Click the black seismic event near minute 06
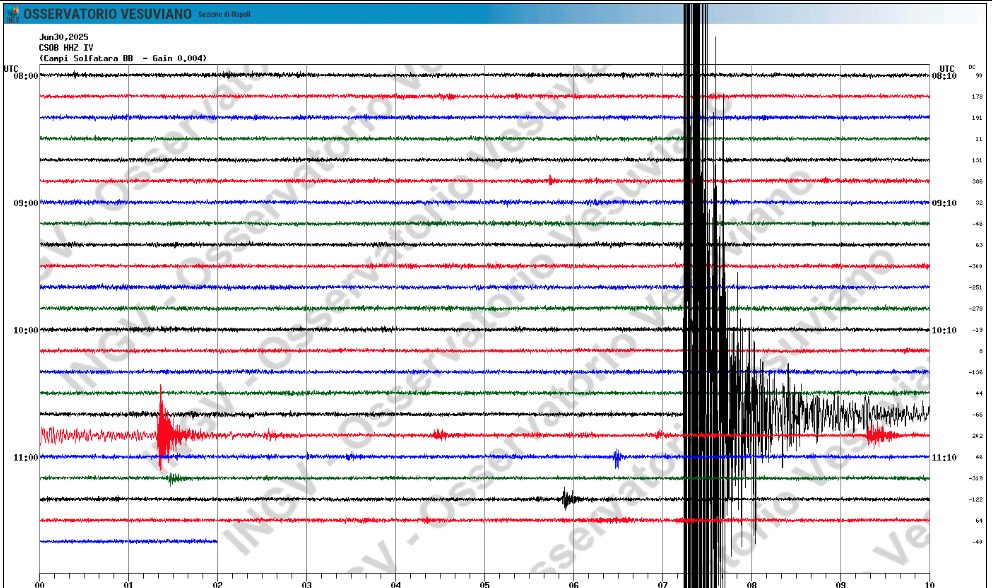This screenshot has height=588, width=992. pyautogui.click(x=567, y=499)
